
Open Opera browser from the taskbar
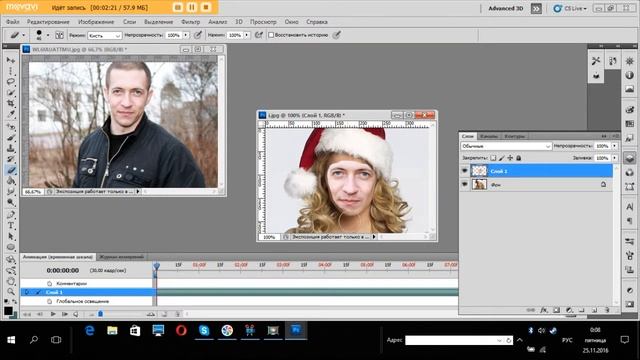click(181, 330)
